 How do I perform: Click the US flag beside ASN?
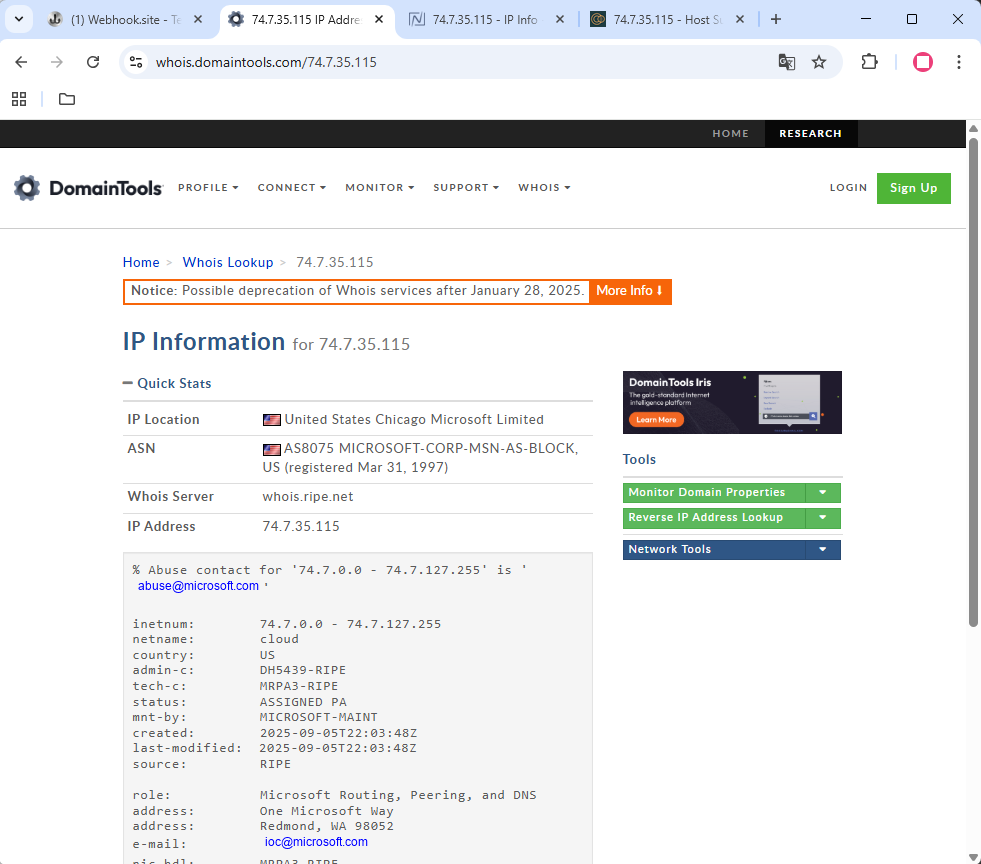click(x=272, y=449)
